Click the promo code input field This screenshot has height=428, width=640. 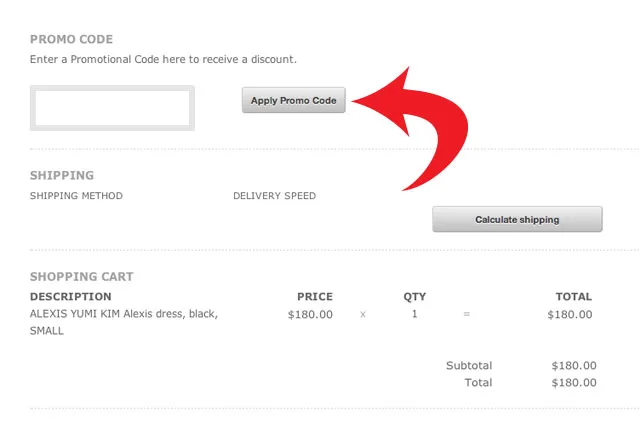[112, 108]
